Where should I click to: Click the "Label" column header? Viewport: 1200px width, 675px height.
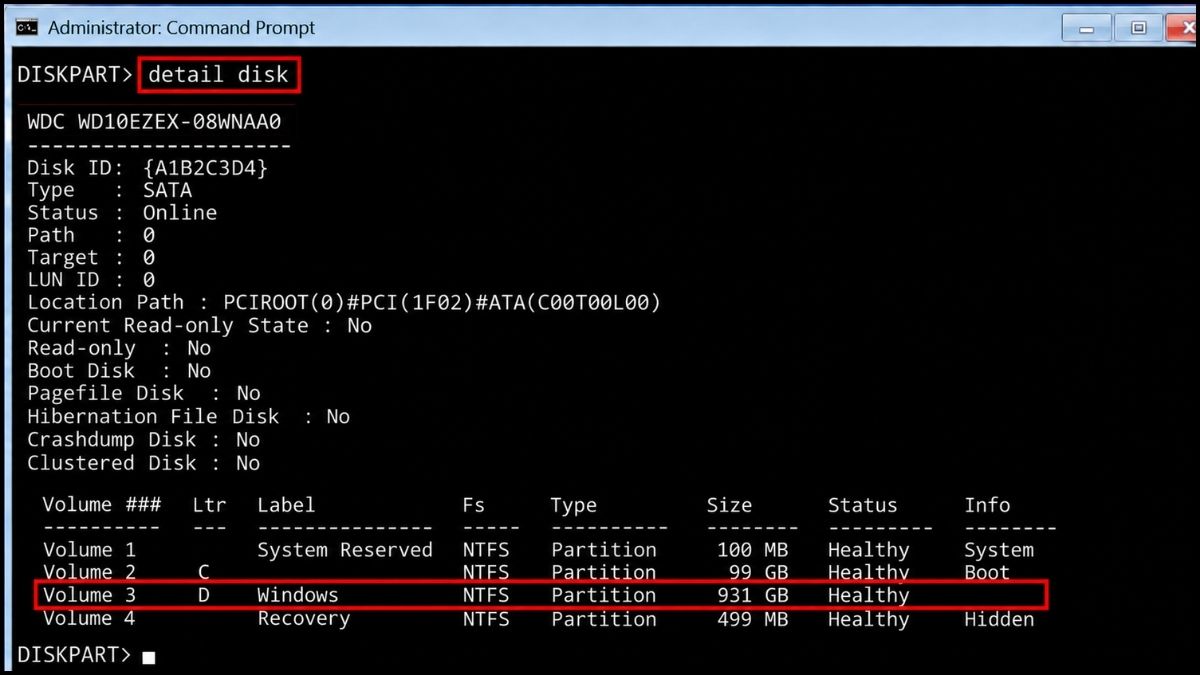coord(286,505)
